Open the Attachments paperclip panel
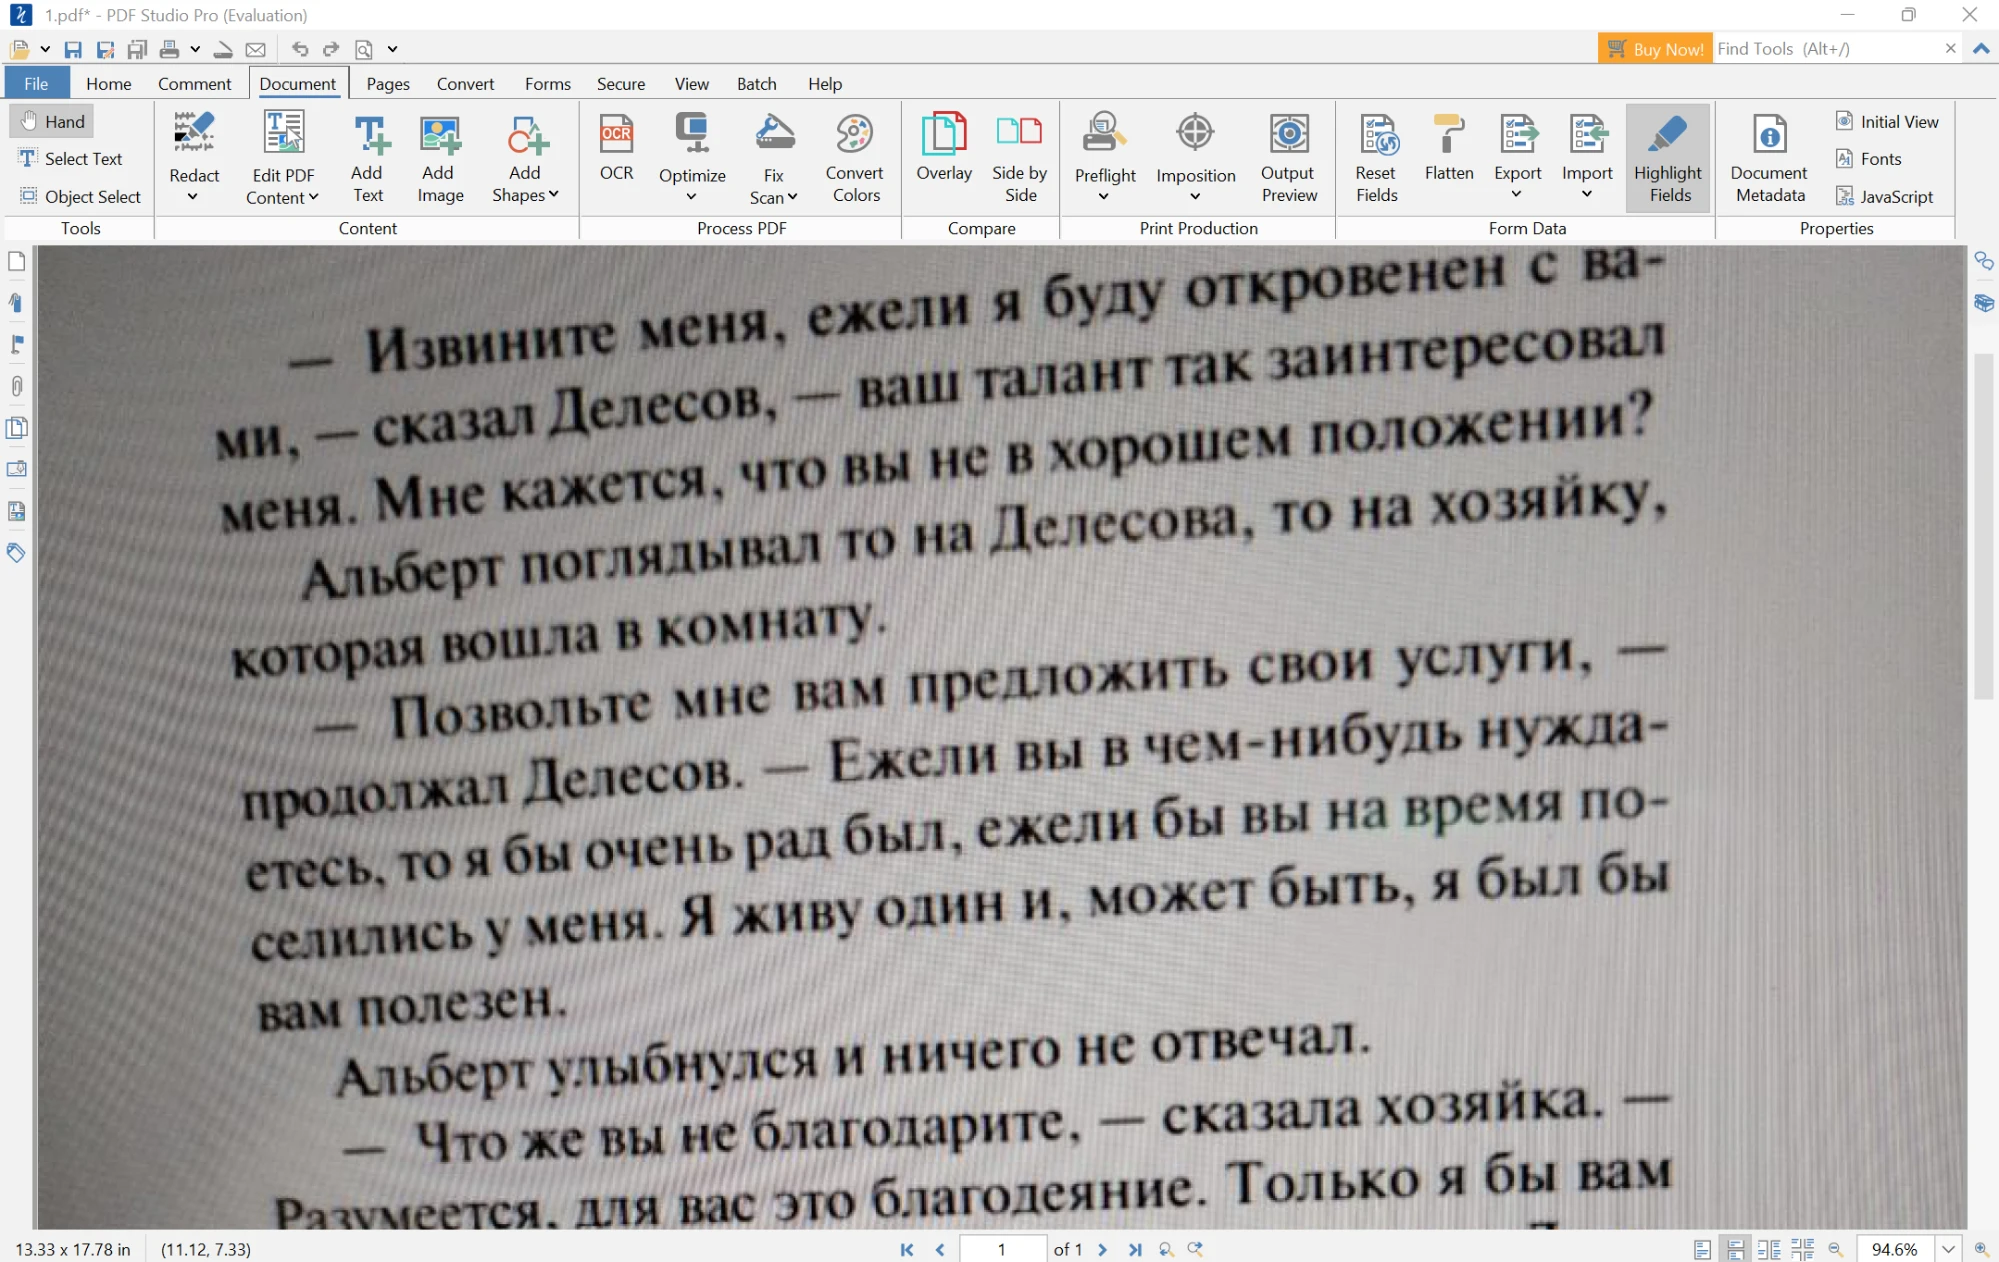Image resolution: width=1999 pixels, height=1262 pixels. tap(16, 386)
